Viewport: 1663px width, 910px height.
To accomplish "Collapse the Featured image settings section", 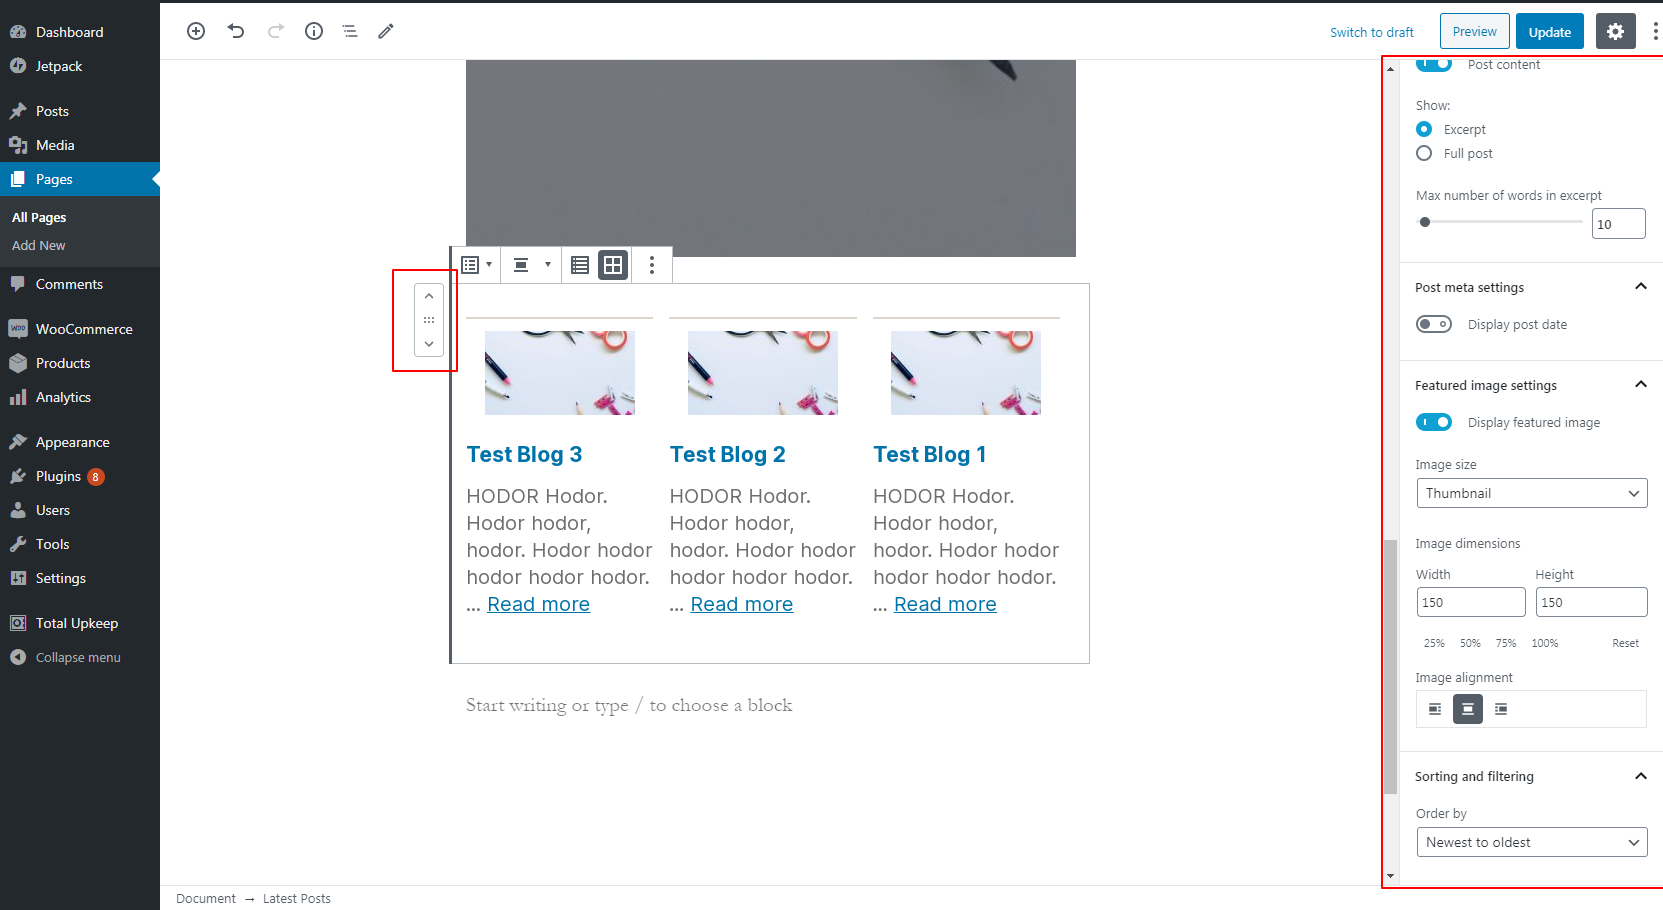I will click(1640, 384).
